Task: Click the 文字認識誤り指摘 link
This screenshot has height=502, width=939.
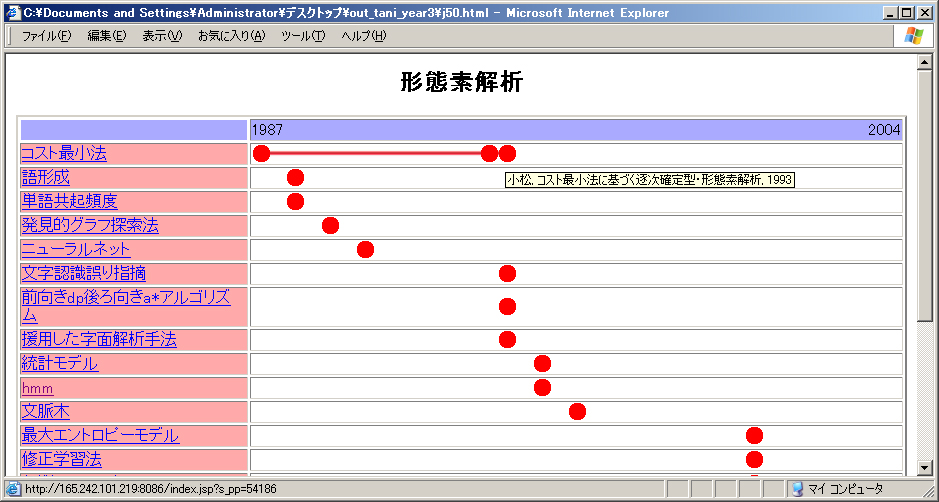Action: pyautogui.click(x=86, y=273)
